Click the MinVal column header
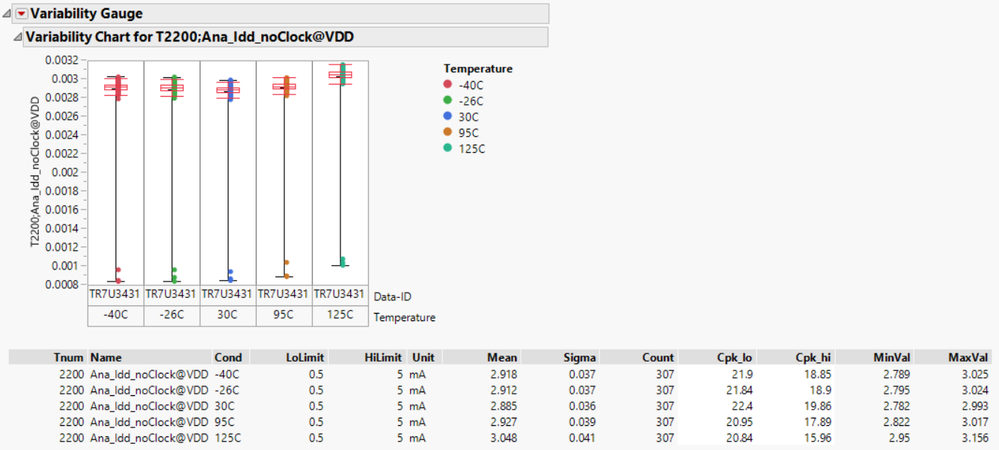999x450 pixels. tap(893, 358)
